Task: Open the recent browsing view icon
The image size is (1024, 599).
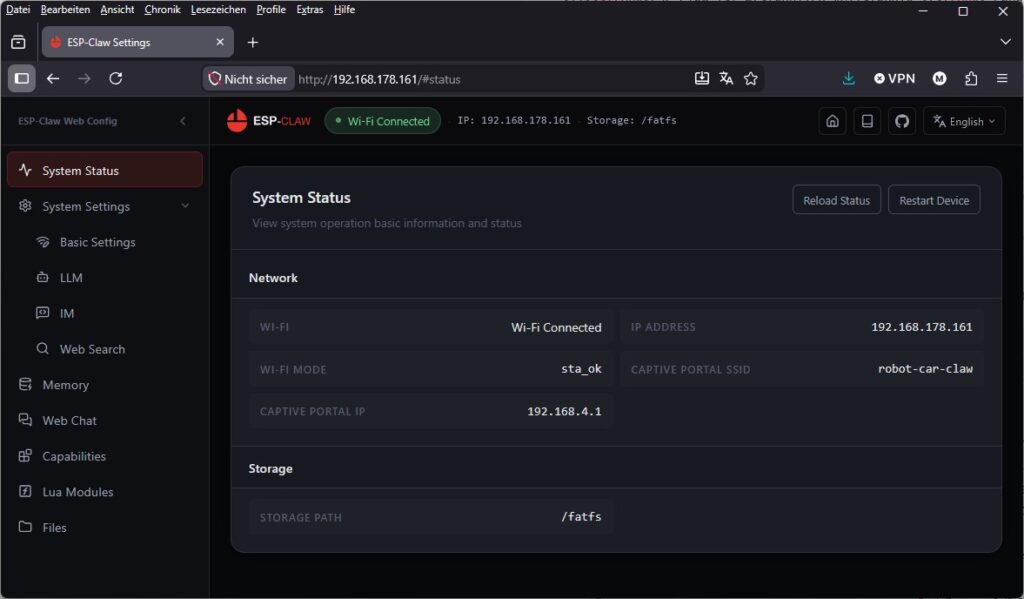Action: (18, 42)
